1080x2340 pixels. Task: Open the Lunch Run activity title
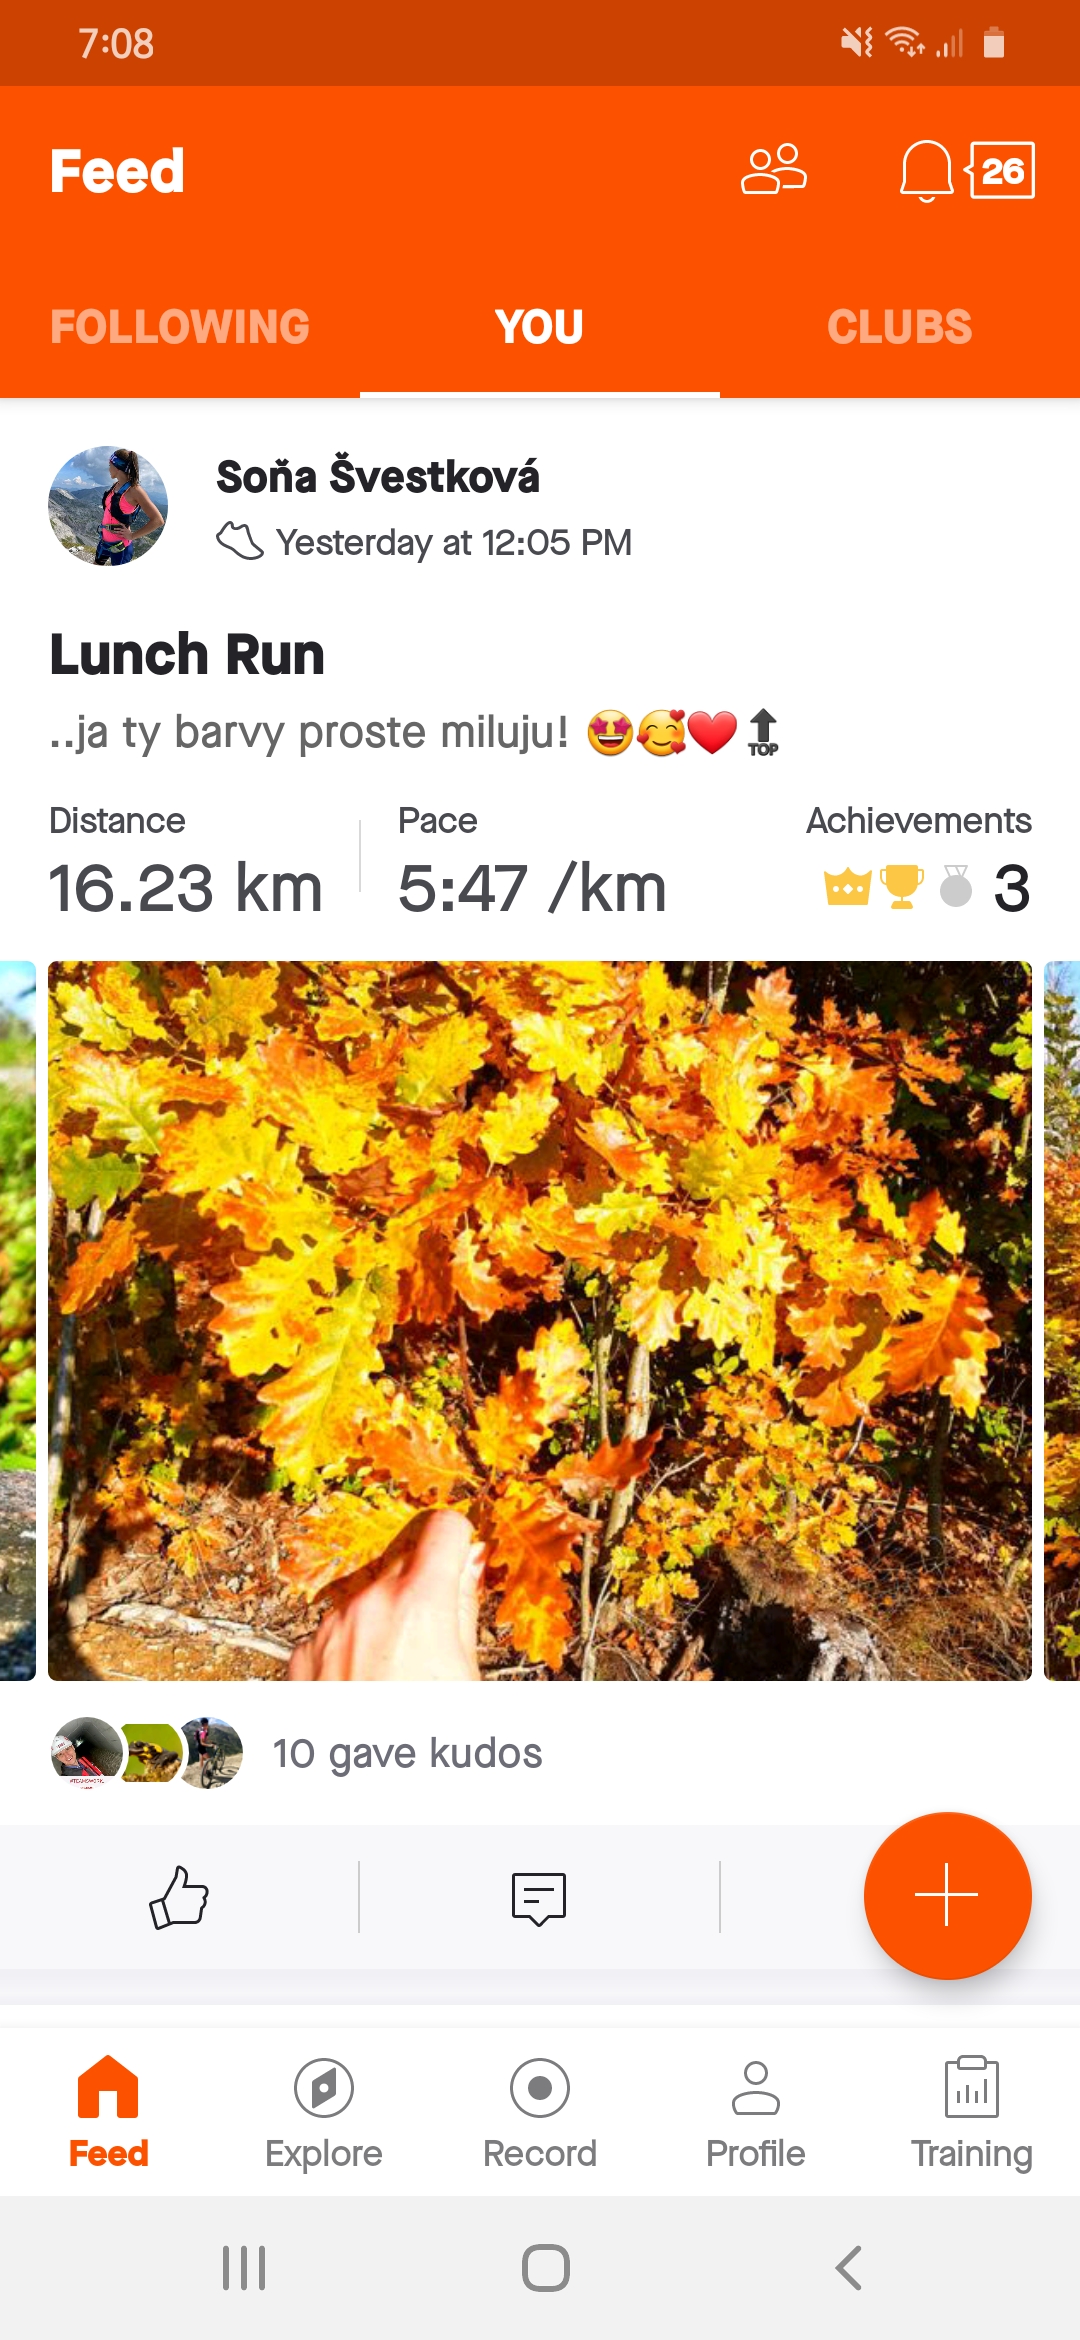(x=187, y=655)
